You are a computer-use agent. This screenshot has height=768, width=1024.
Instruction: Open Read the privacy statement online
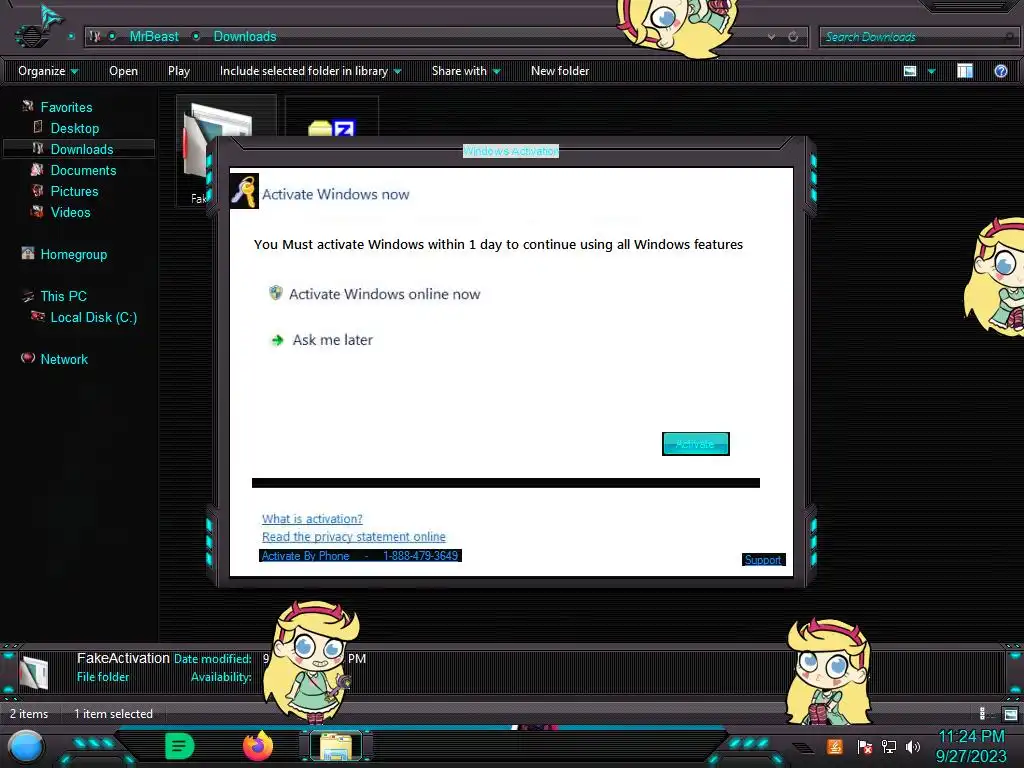pos(353,536)
